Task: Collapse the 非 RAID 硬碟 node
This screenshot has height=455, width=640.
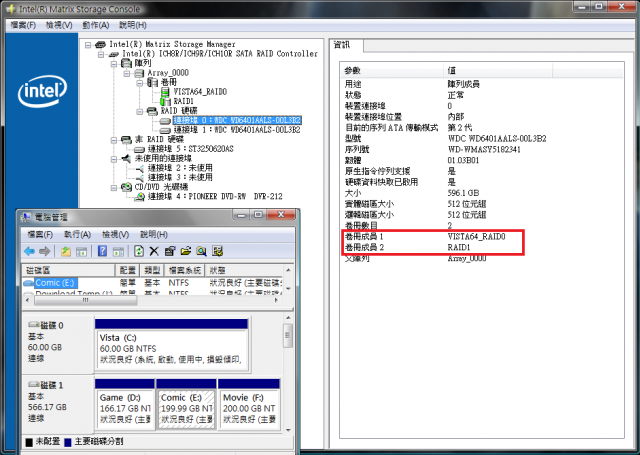Action: pyautogui.click(x=114, y=140)
